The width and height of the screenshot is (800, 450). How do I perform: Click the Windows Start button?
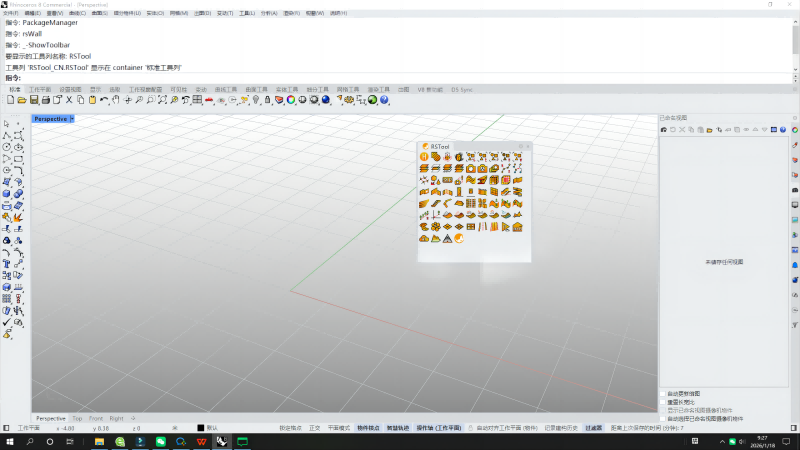[10, 441]
